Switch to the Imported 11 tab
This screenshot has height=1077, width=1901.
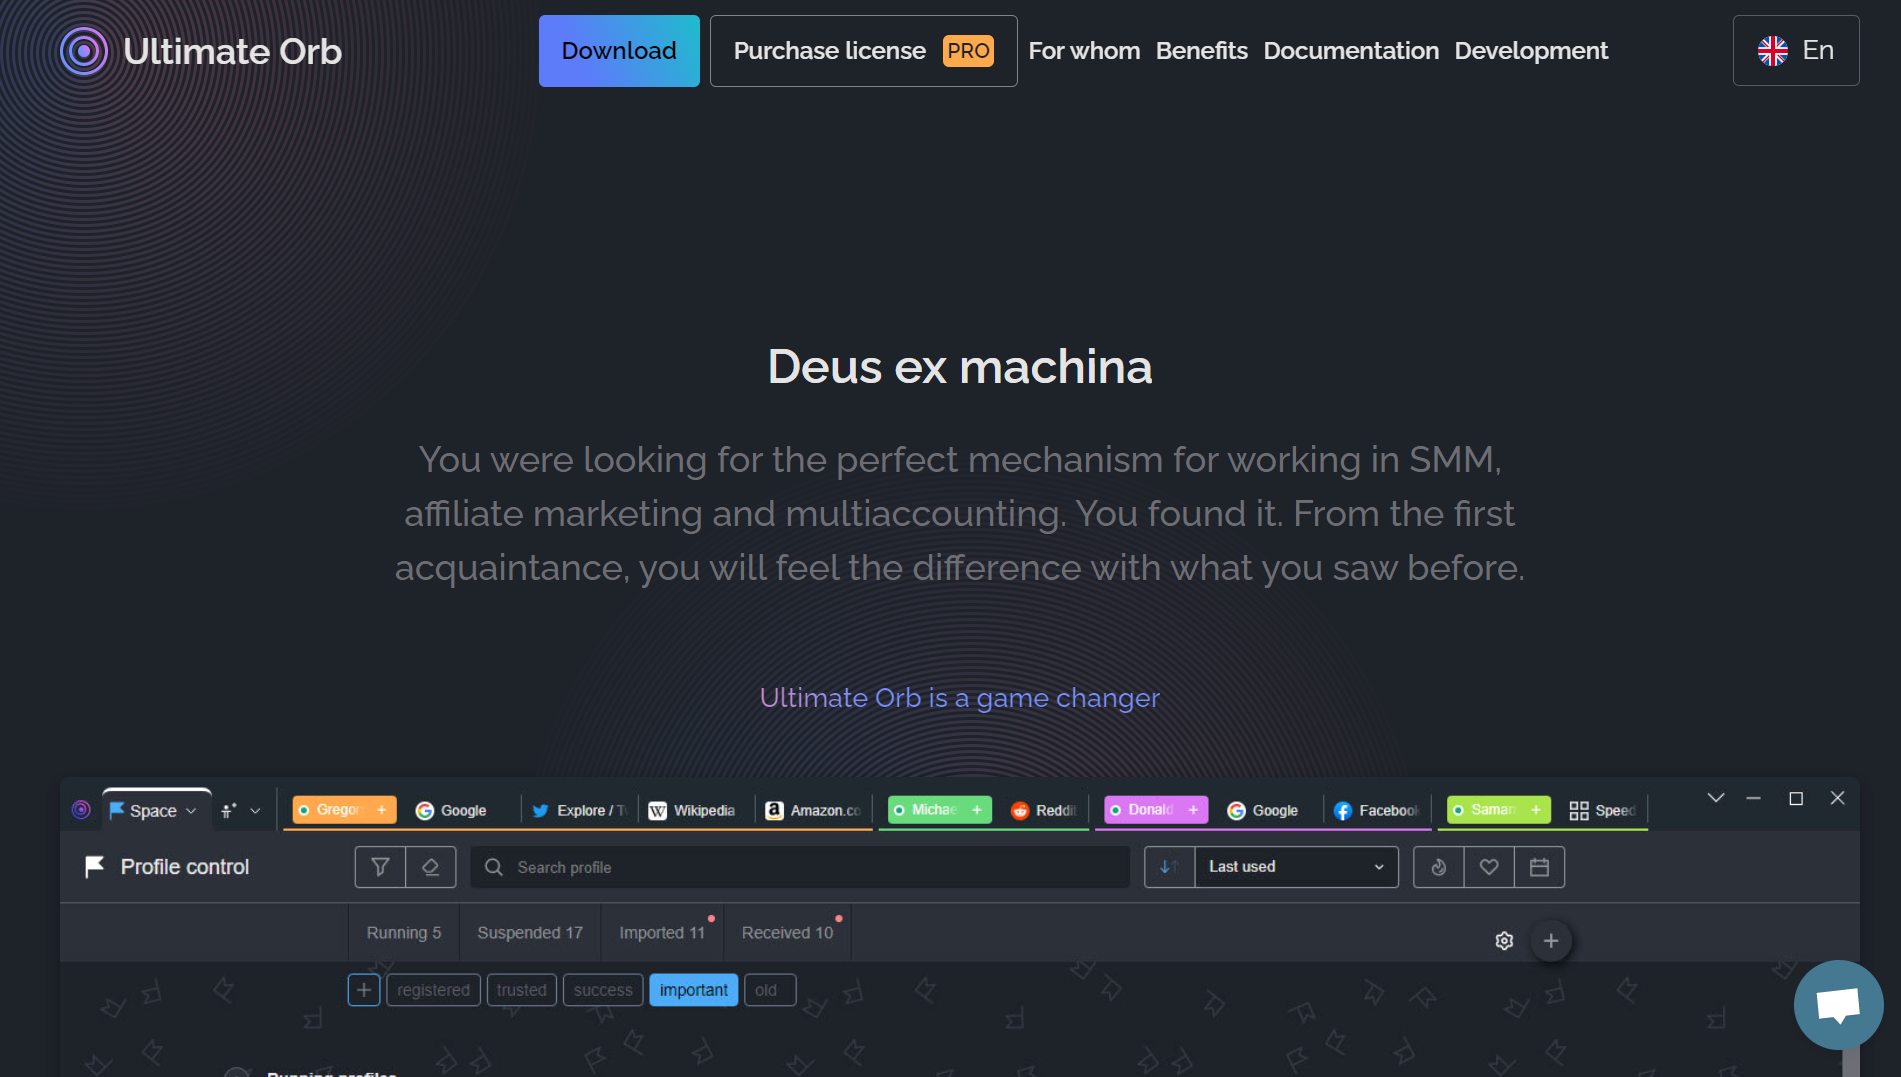pos(662,933)
